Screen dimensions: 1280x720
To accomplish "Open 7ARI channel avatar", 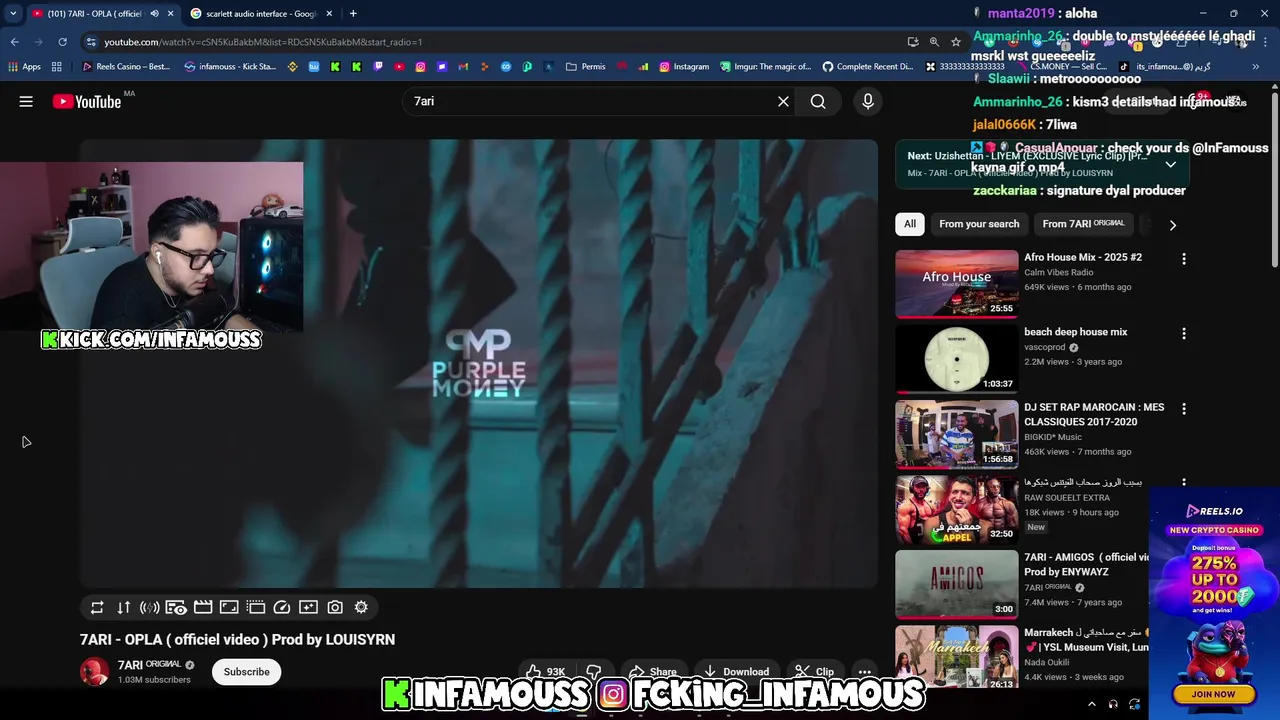I will tap(95, 672).
